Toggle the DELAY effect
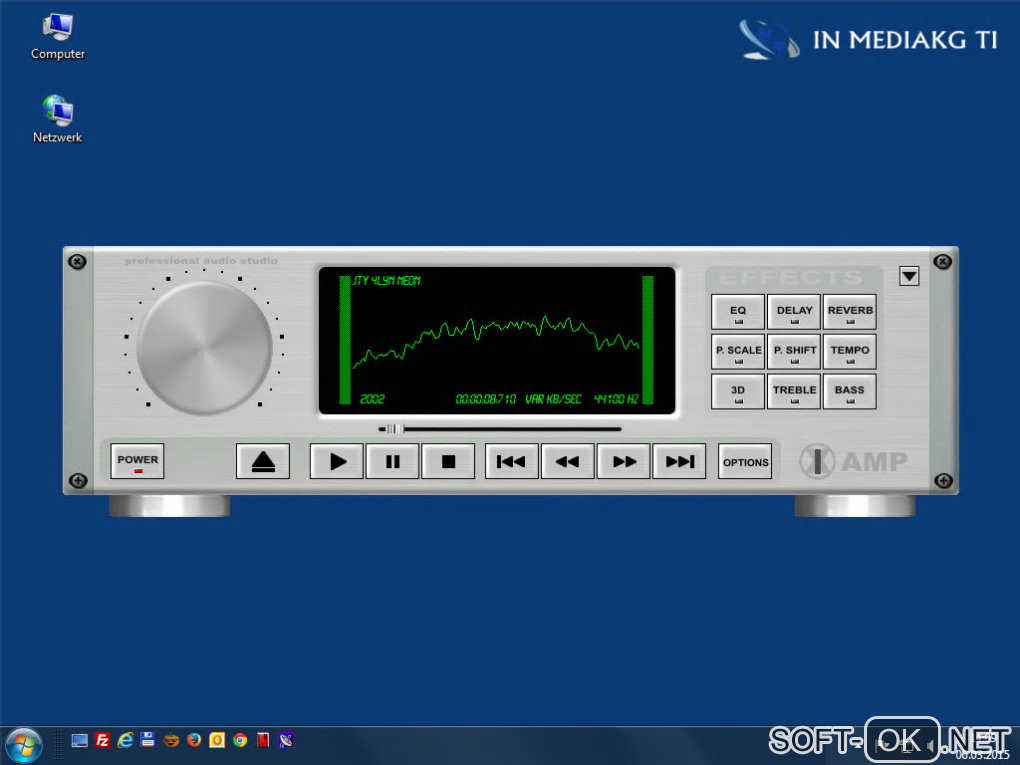Image resolution: width=1020 pixels, height=765 pixels. click(x=794, y=312)
